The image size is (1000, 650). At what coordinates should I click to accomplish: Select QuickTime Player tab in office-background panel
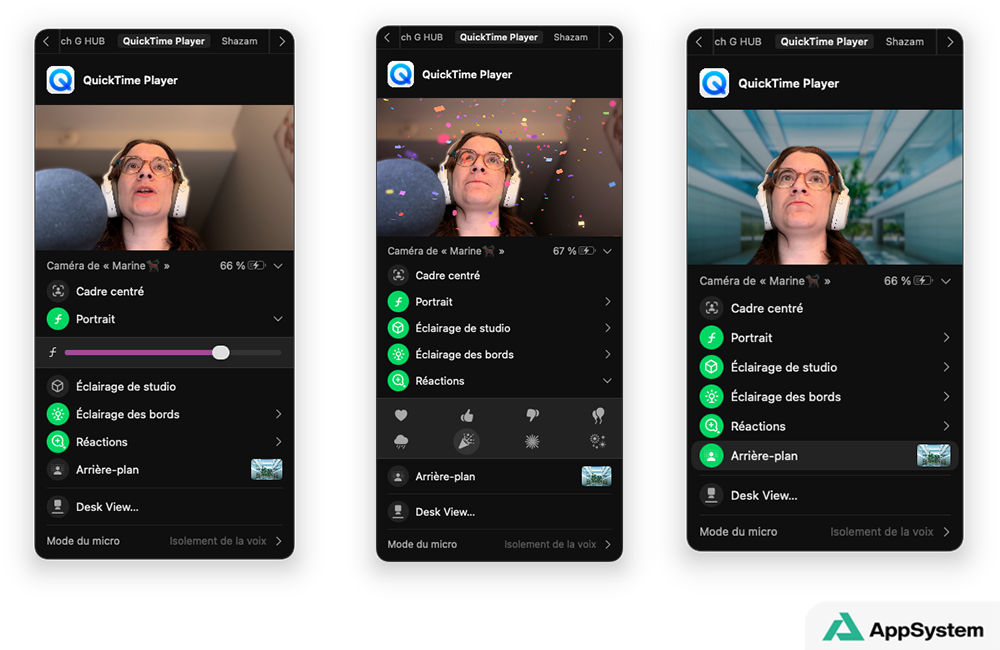tap(824, 42)
